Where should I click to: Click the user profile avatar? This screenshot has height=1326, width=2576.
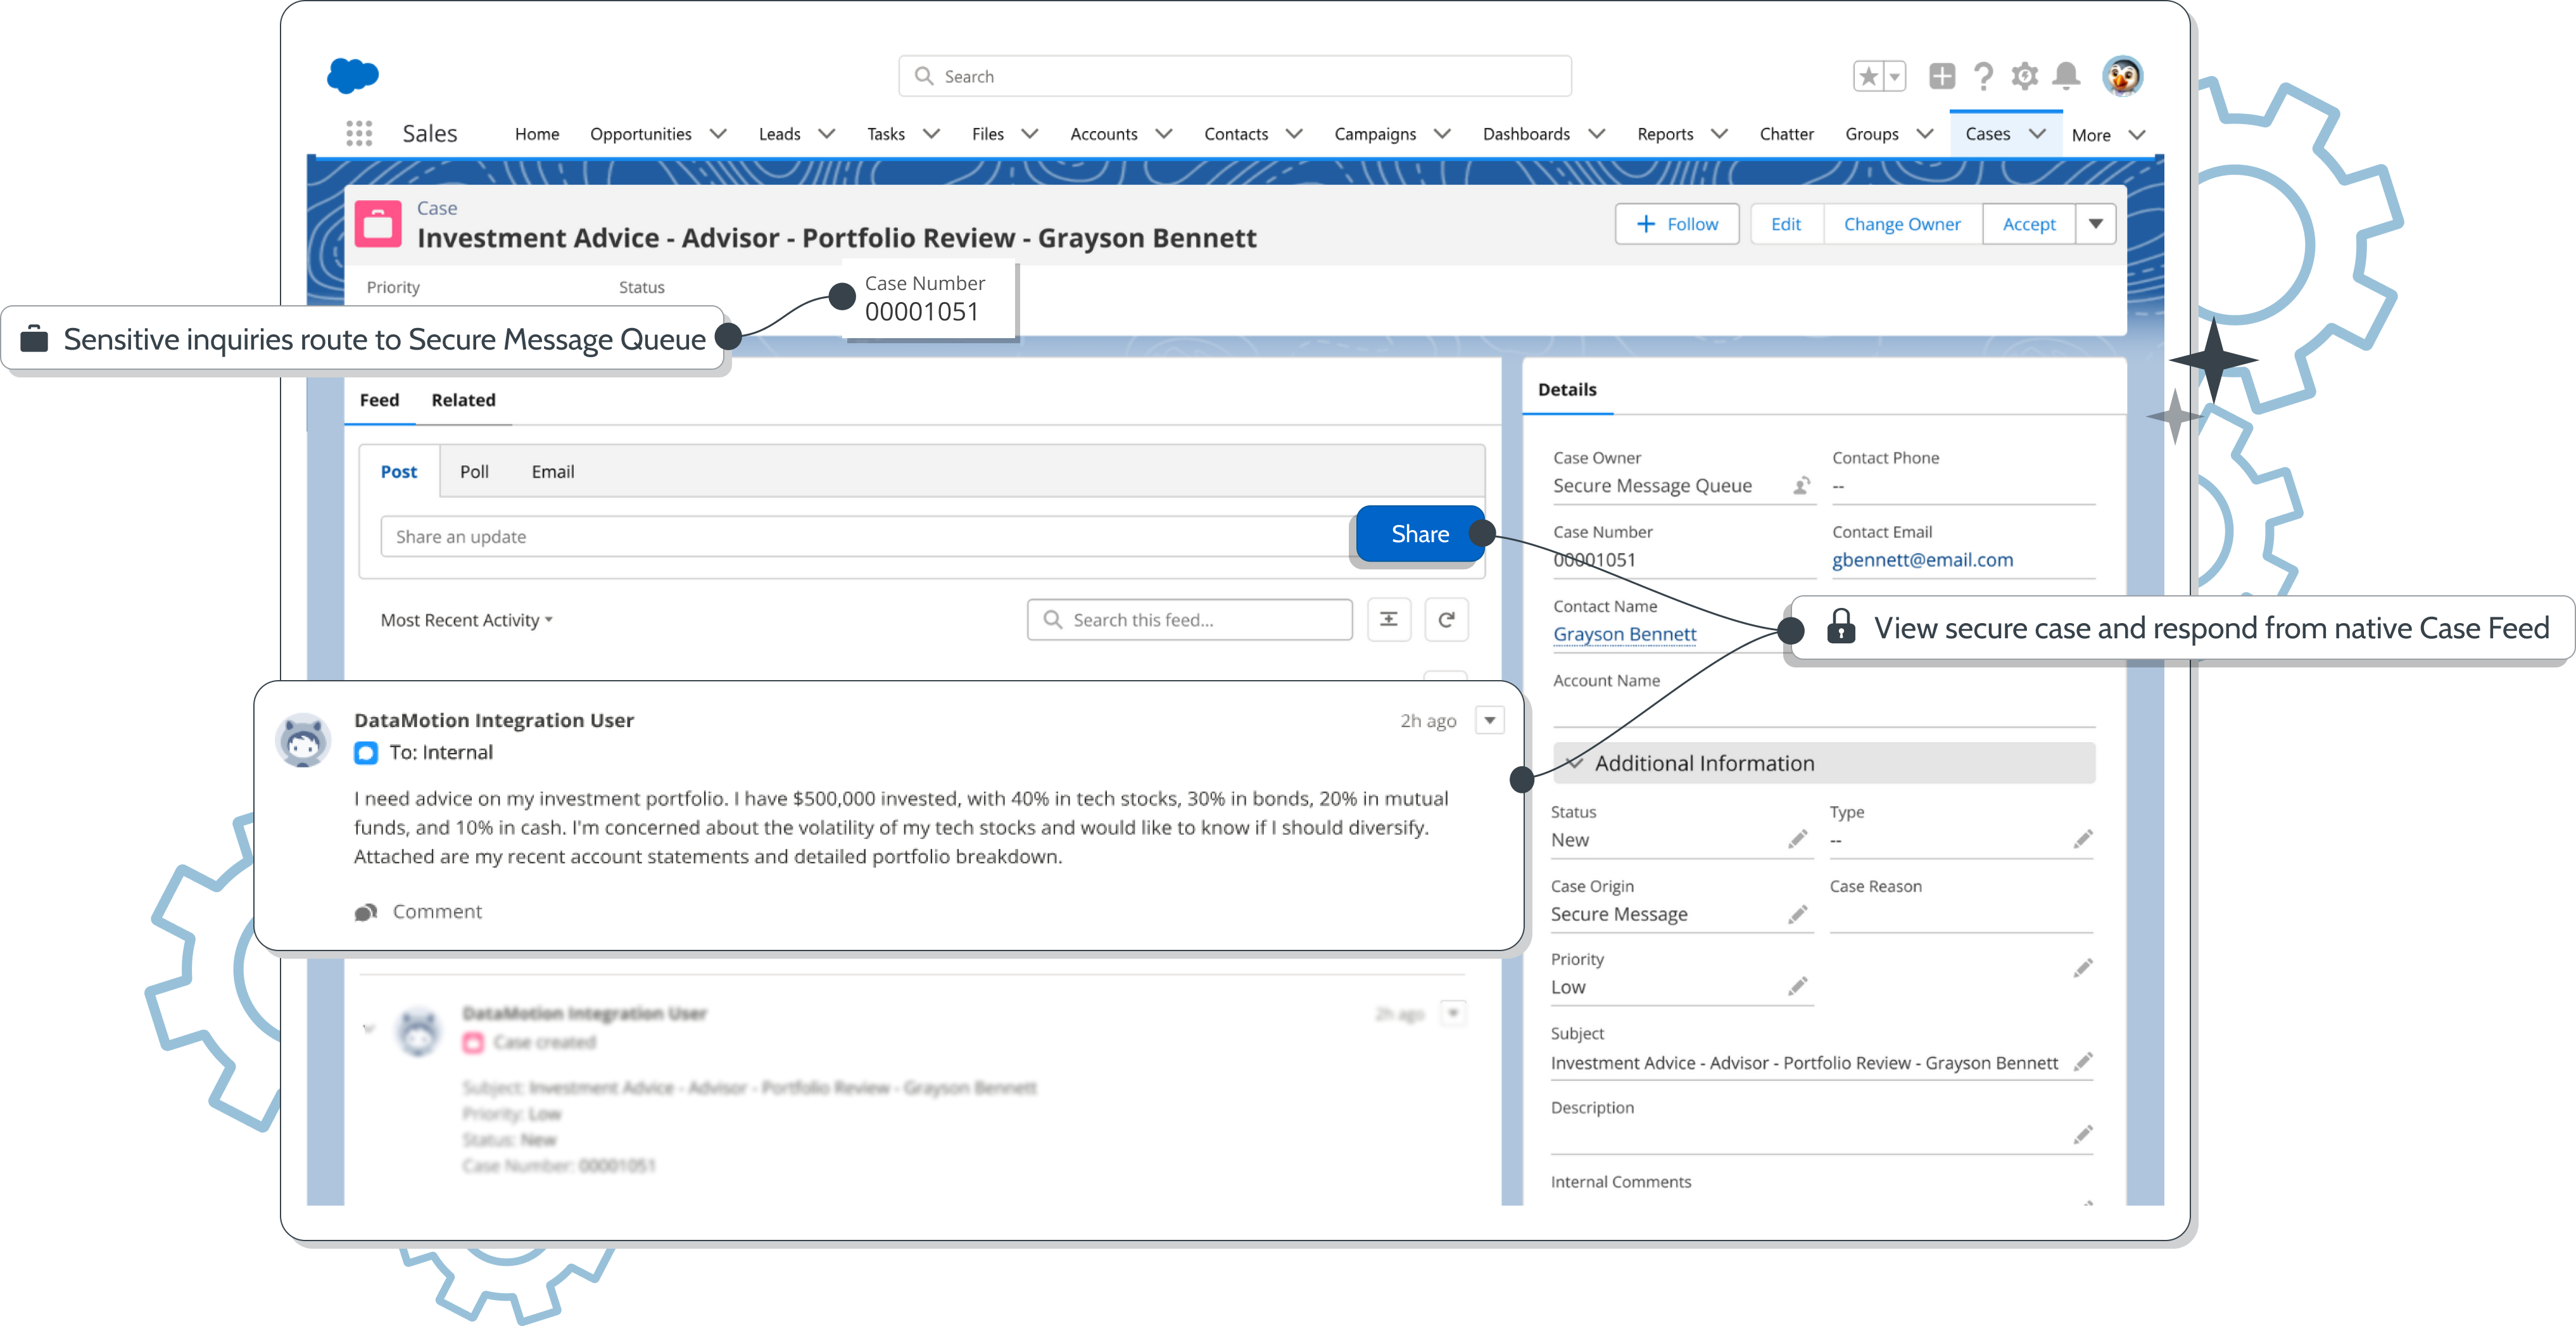point(2122,76)
